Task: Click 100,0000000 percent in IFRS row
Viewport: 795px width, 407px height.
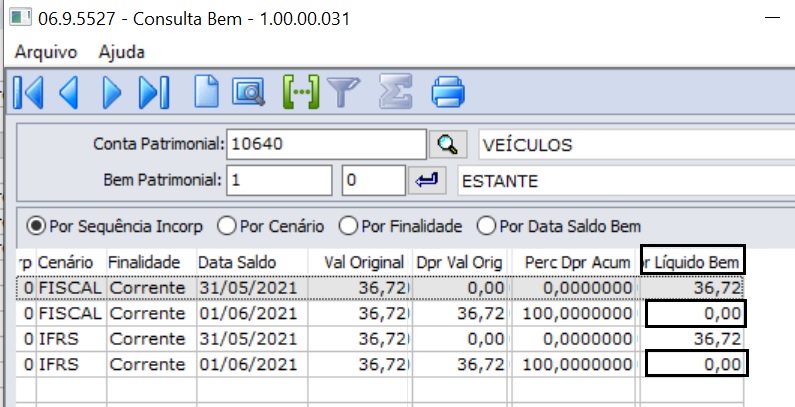Action: (x=573, y=364)
